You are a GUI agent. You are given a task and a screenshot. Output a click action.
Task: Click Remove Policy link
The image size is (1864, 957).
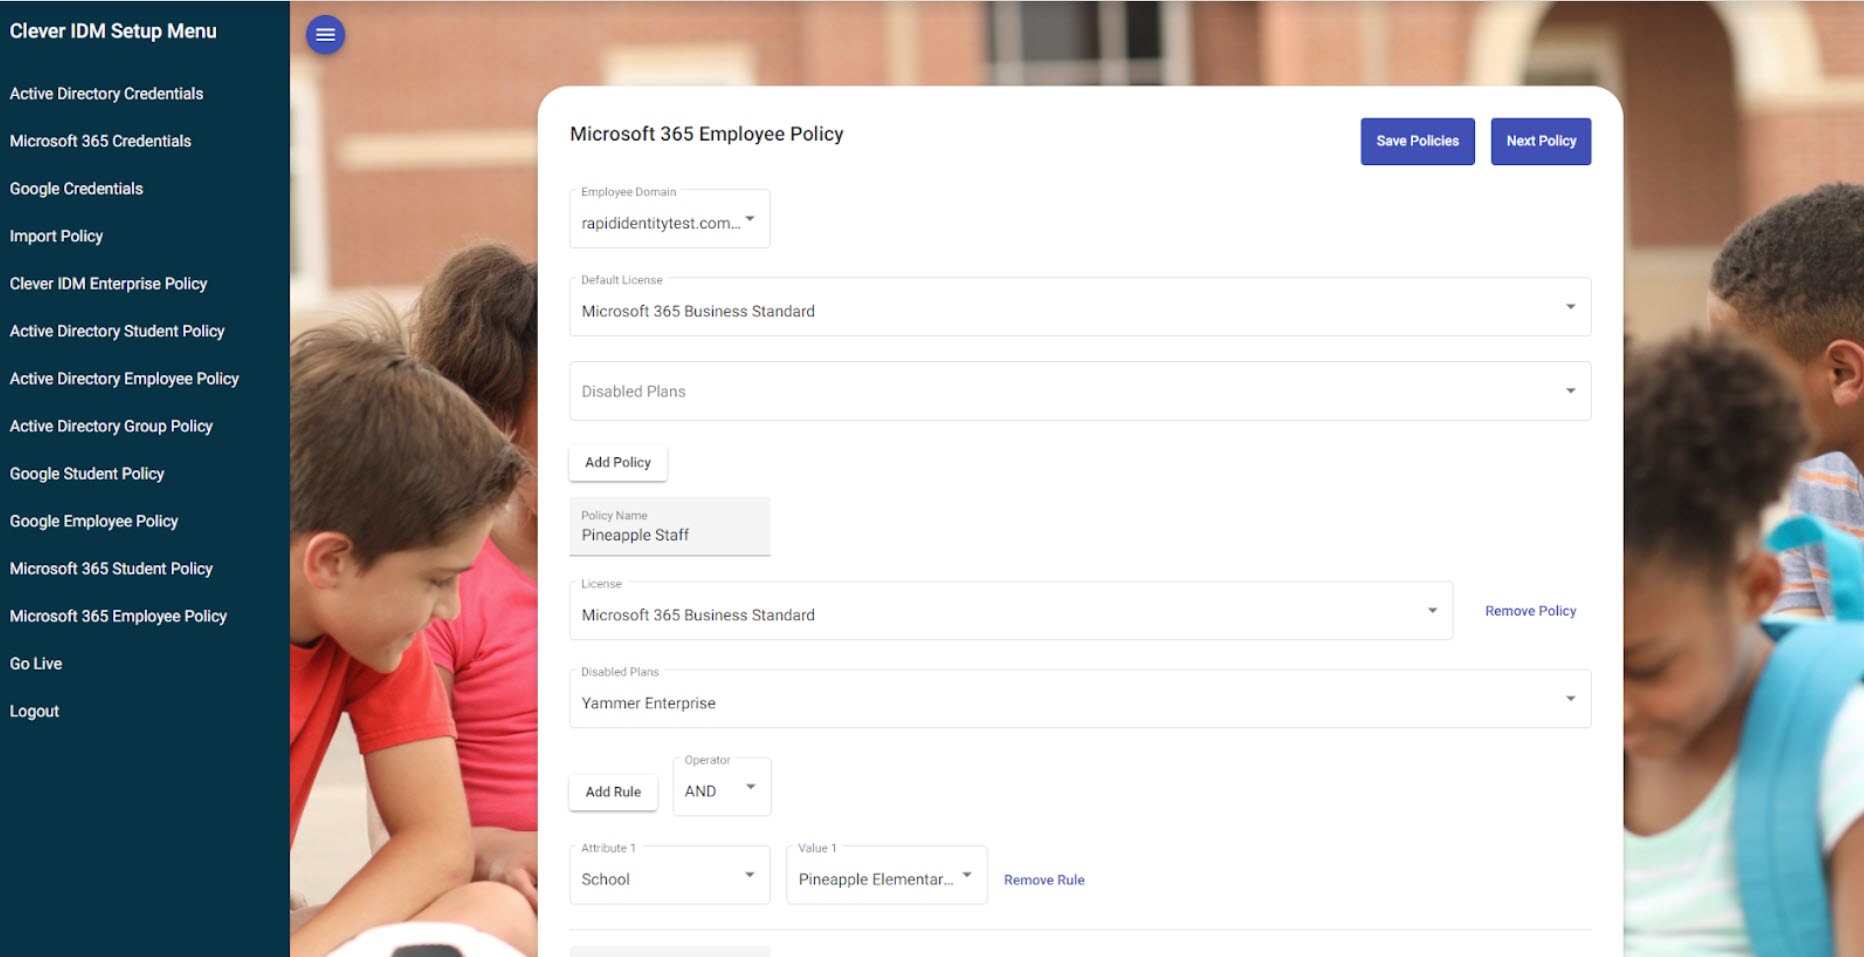[x=1530, y=611]
